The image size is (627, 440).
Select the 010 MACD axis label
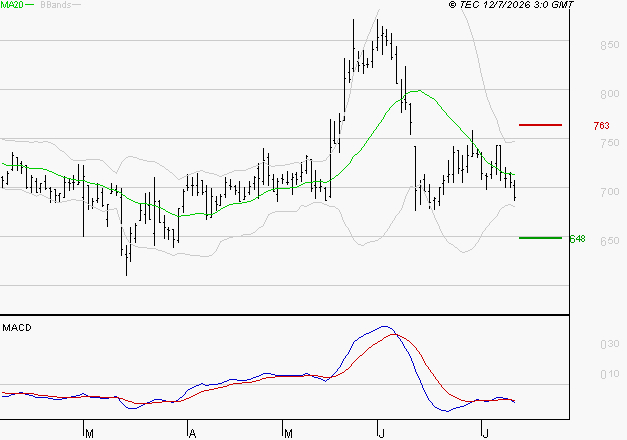tap(610, 374)
